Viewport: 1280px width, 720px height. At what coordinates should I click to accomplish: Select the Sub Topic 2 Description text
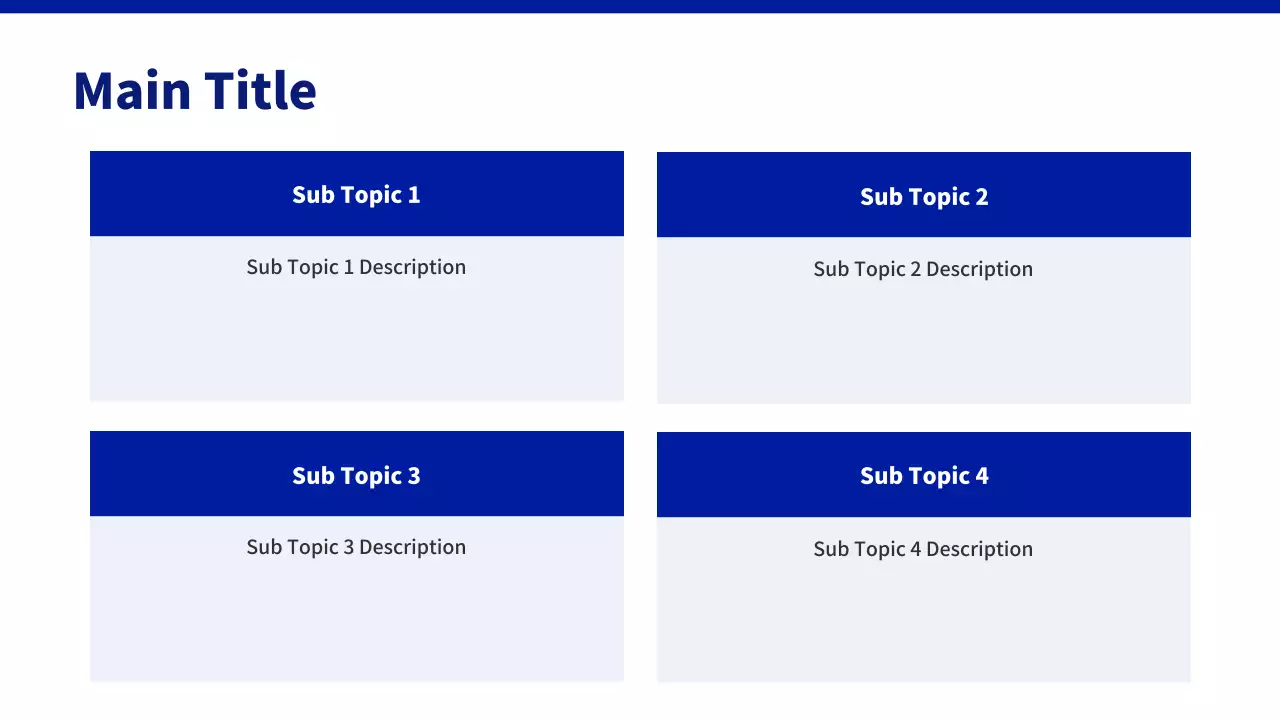[x=923, y=269]
